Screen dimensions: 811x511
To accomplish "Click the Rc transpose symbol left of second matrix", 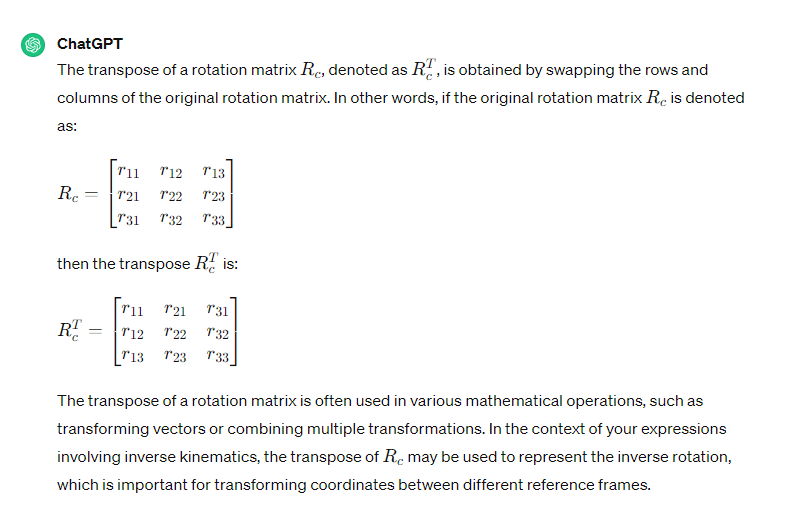I will [70, 330].
